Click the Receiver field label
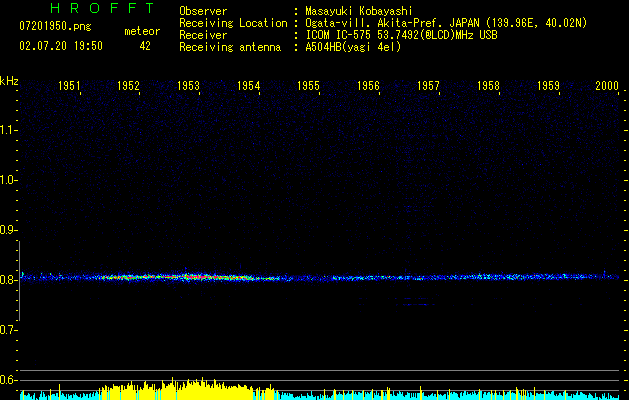The image size is (629, 400). coord(203,35)
